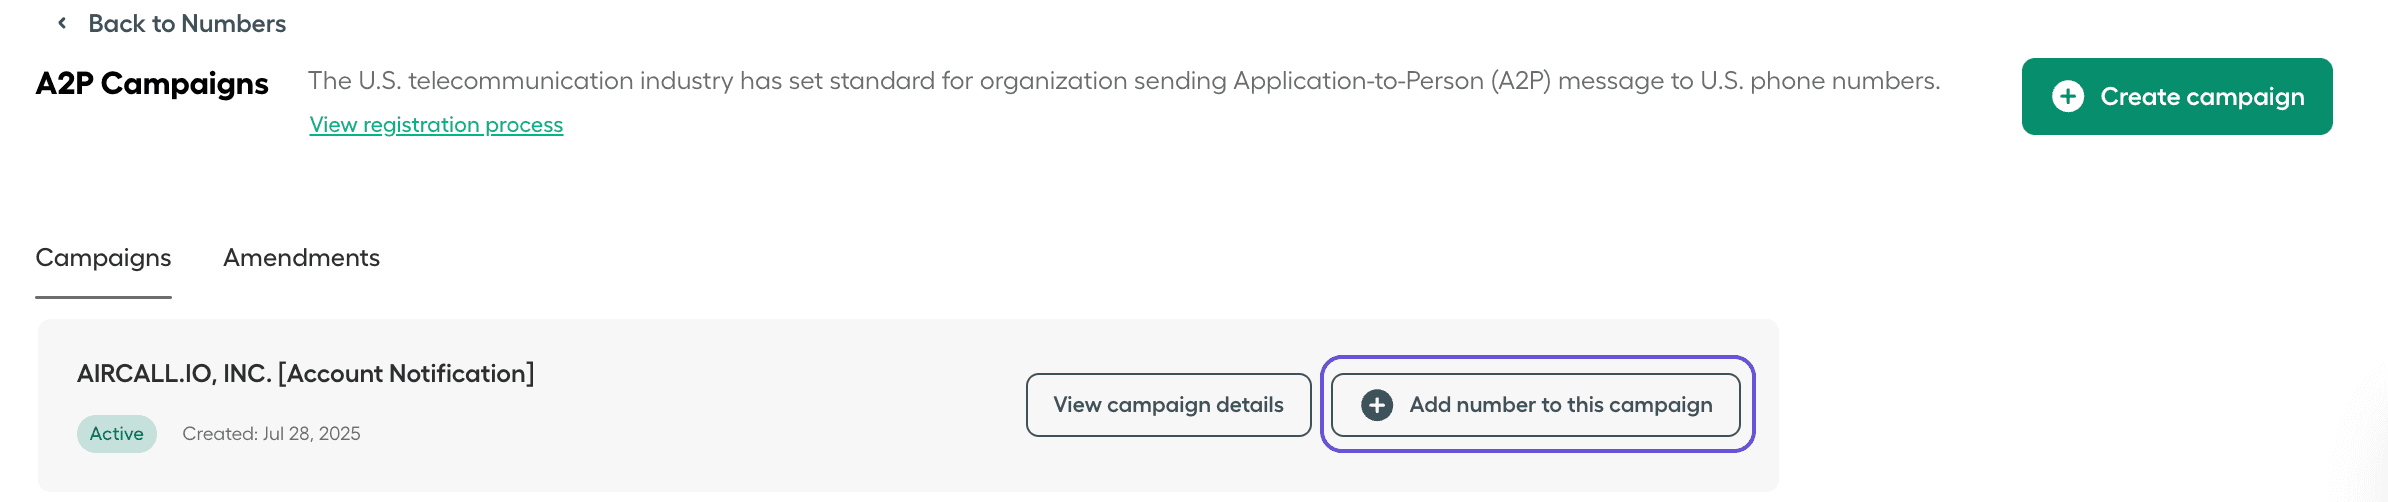Click the A2P Campaigns page heading
The image size is (2388, 502).
click(x=152, y=84)
